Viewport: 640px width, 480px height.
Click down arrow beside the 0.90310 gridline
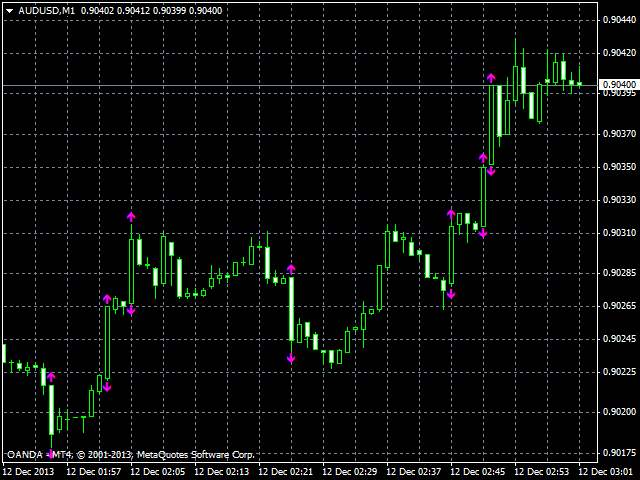coord(482,233)
